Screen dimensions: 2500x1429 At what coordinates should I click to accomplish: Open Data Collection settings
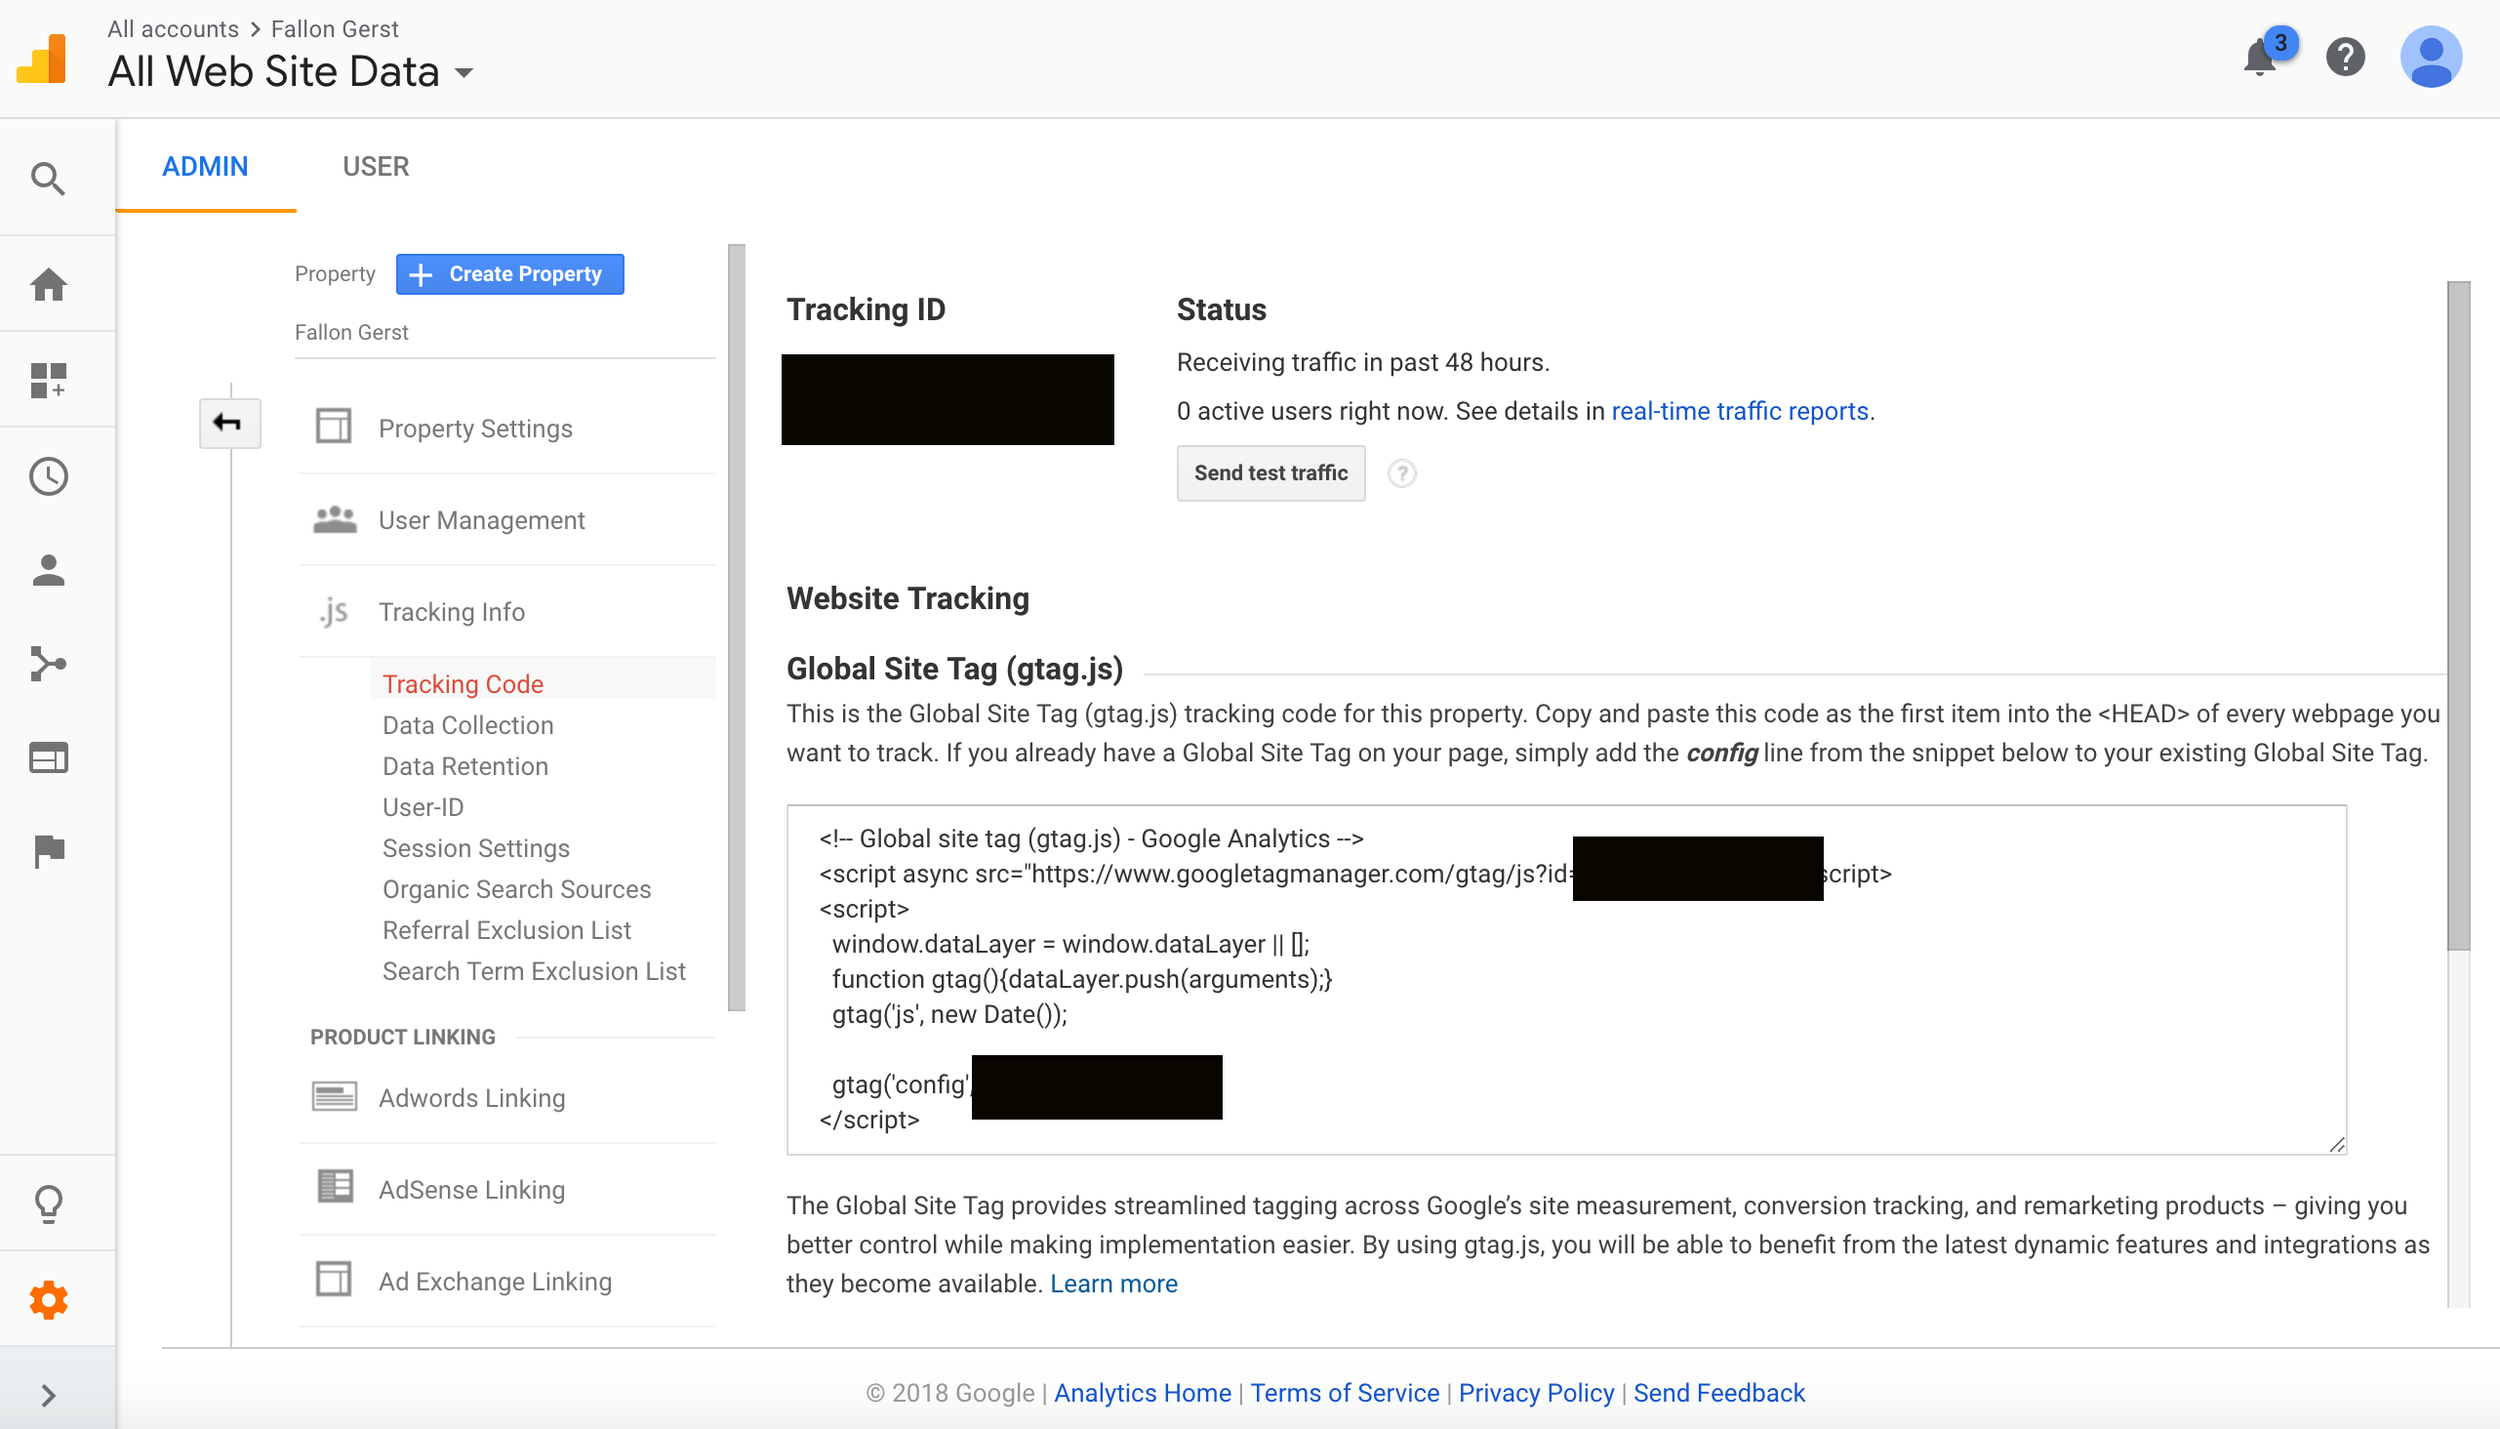pyautogui.click(x=468, y=725)
